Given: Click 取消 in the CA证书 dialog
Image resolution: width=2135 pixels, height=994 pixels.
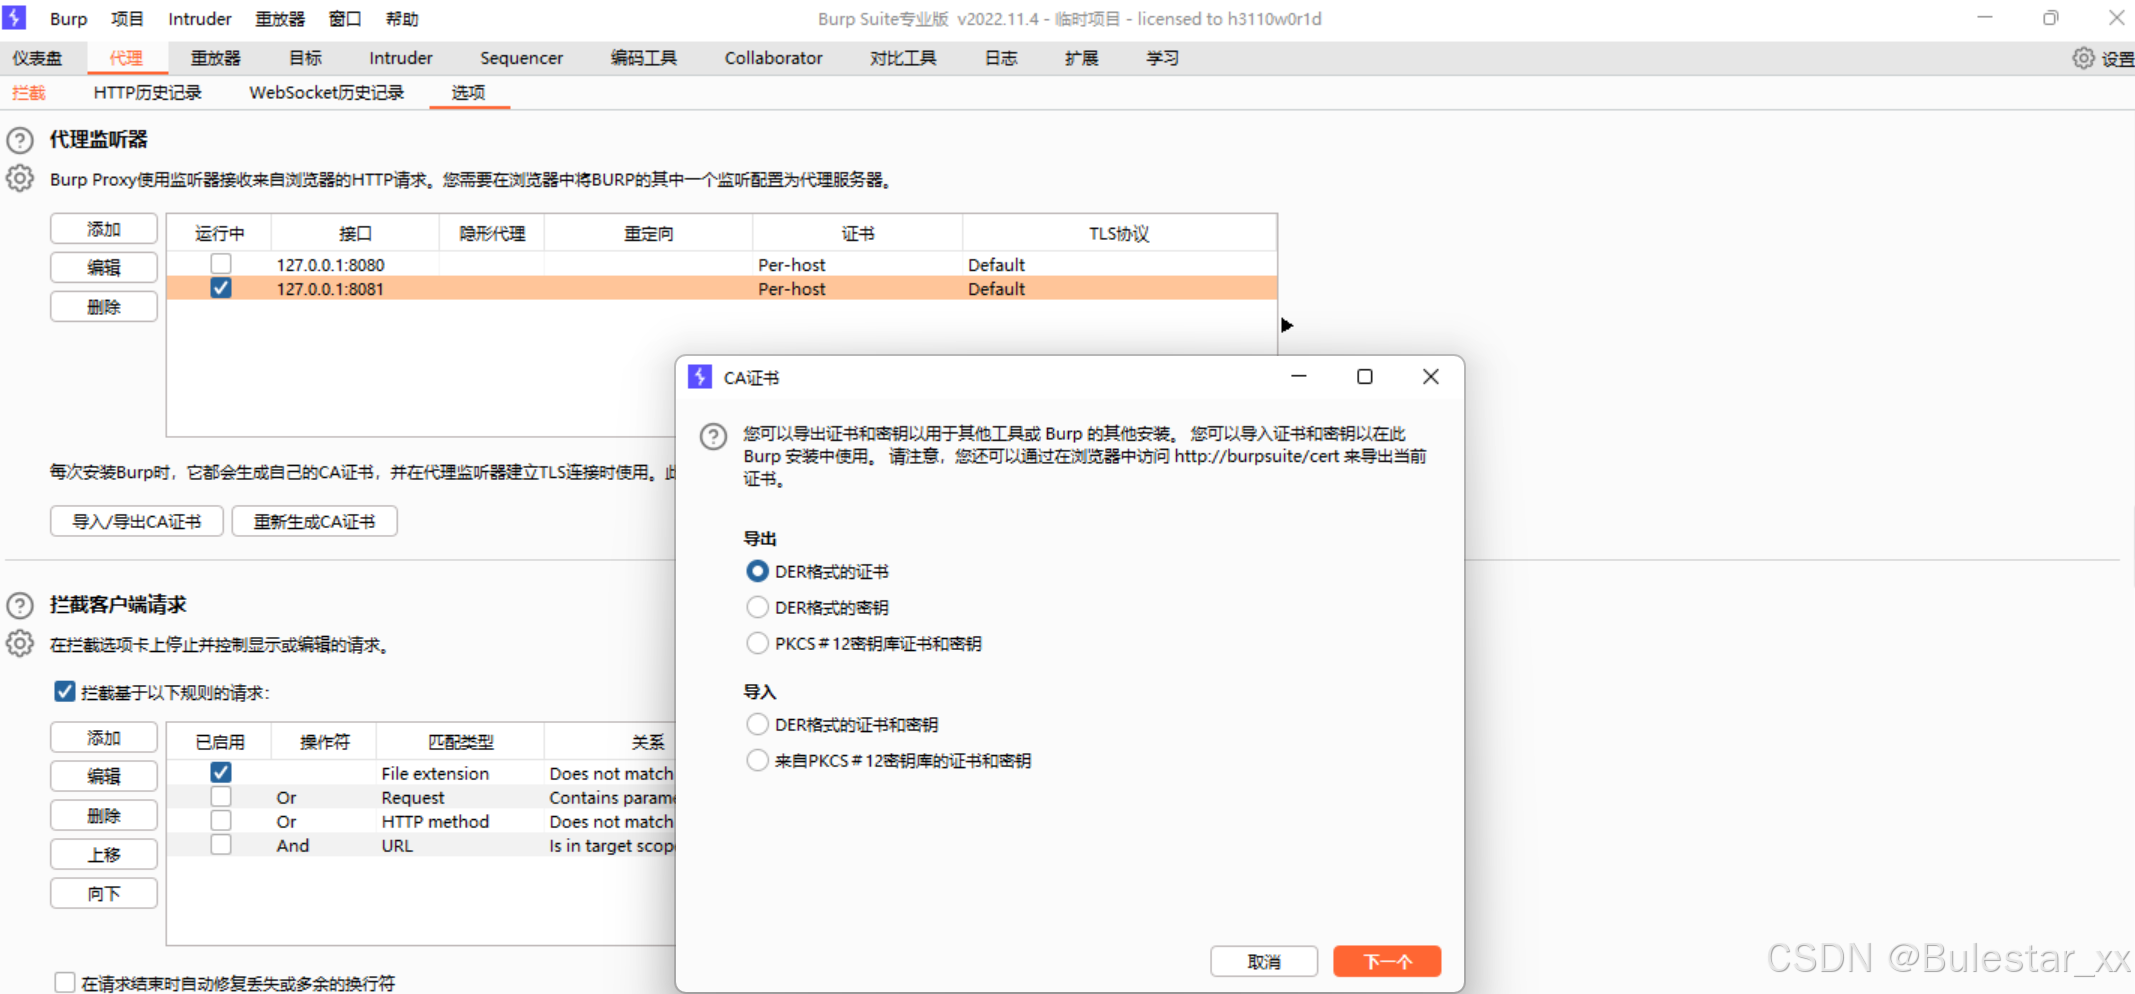Looking at the screenshot, I should click(1264, 961).
